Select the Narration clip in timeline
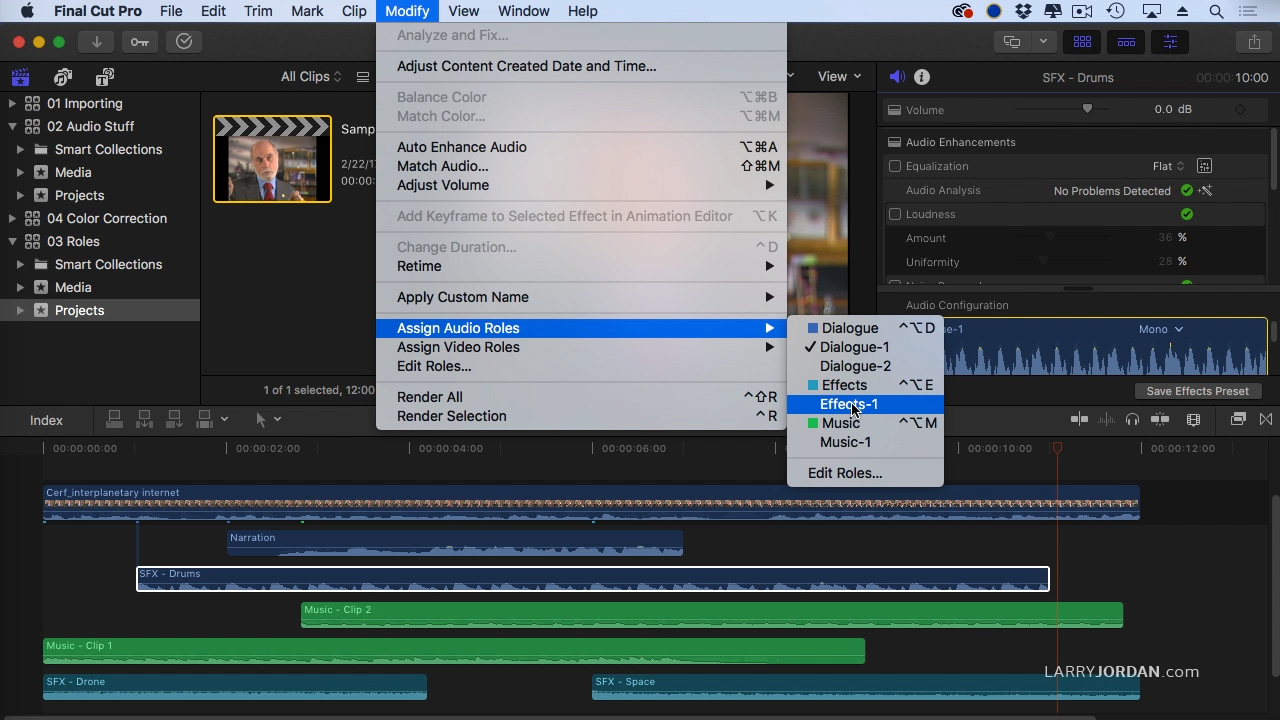 (455, 543)
